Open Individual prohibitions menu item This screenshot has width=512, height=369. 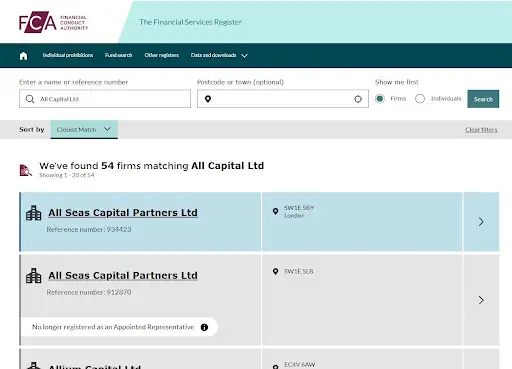tap(68, 55)
